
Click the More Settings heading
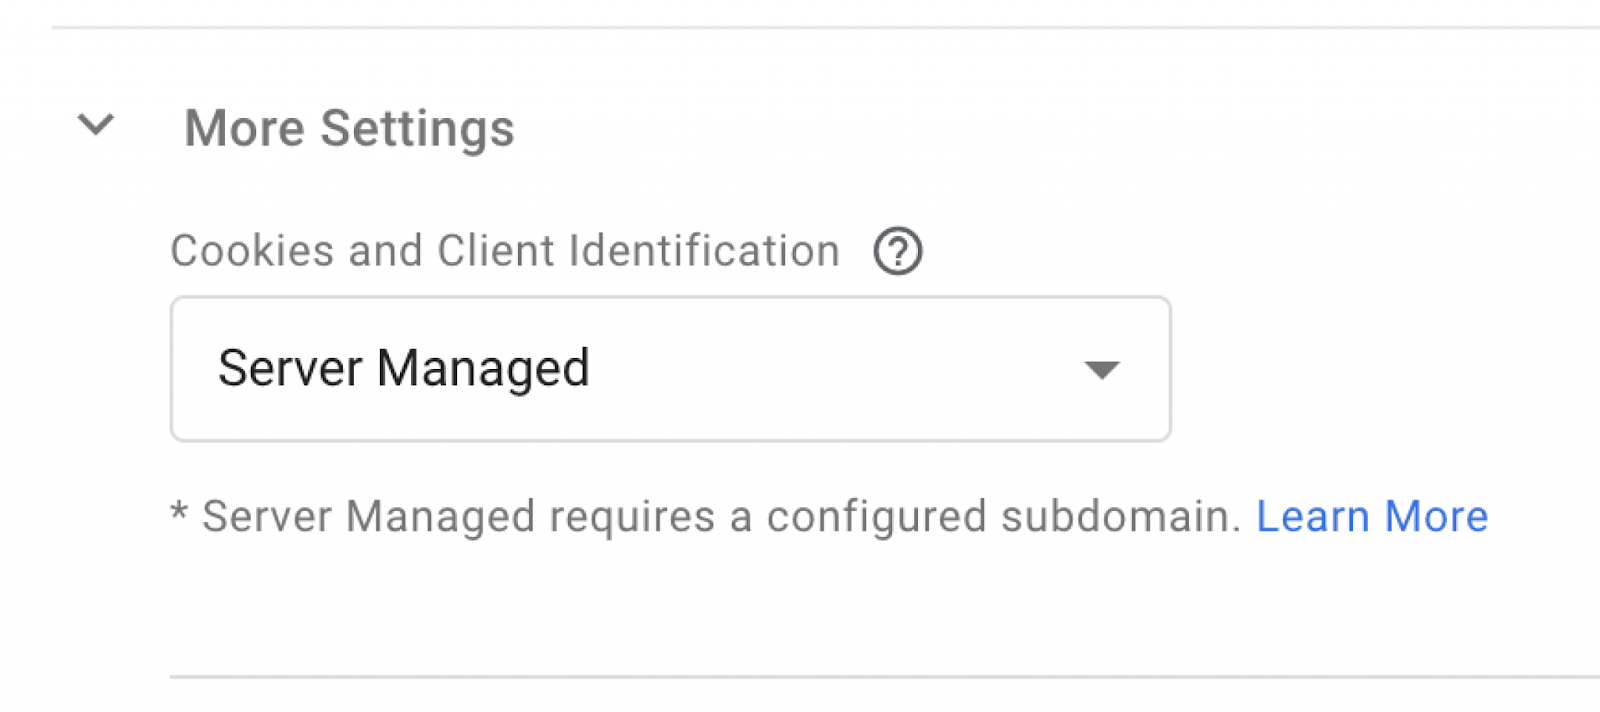click(349, 128)
